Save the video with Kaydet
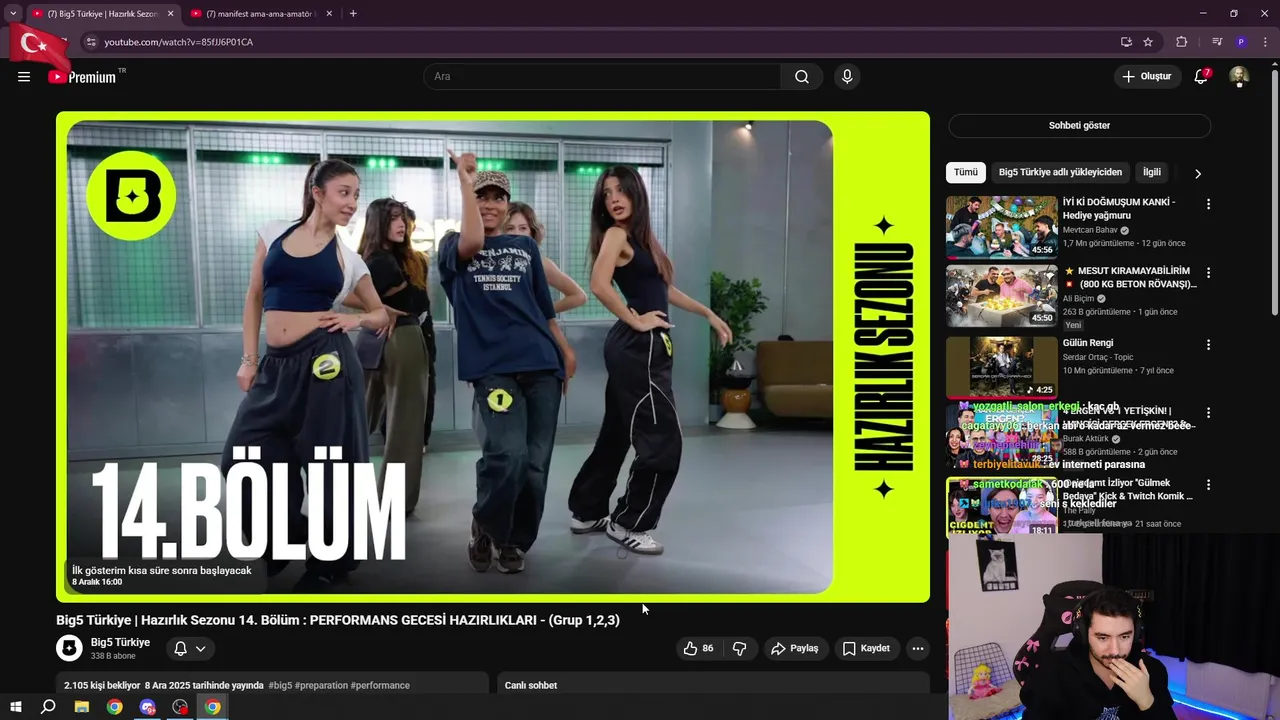This screenshot has height=720, width=1280. [866, 649]
